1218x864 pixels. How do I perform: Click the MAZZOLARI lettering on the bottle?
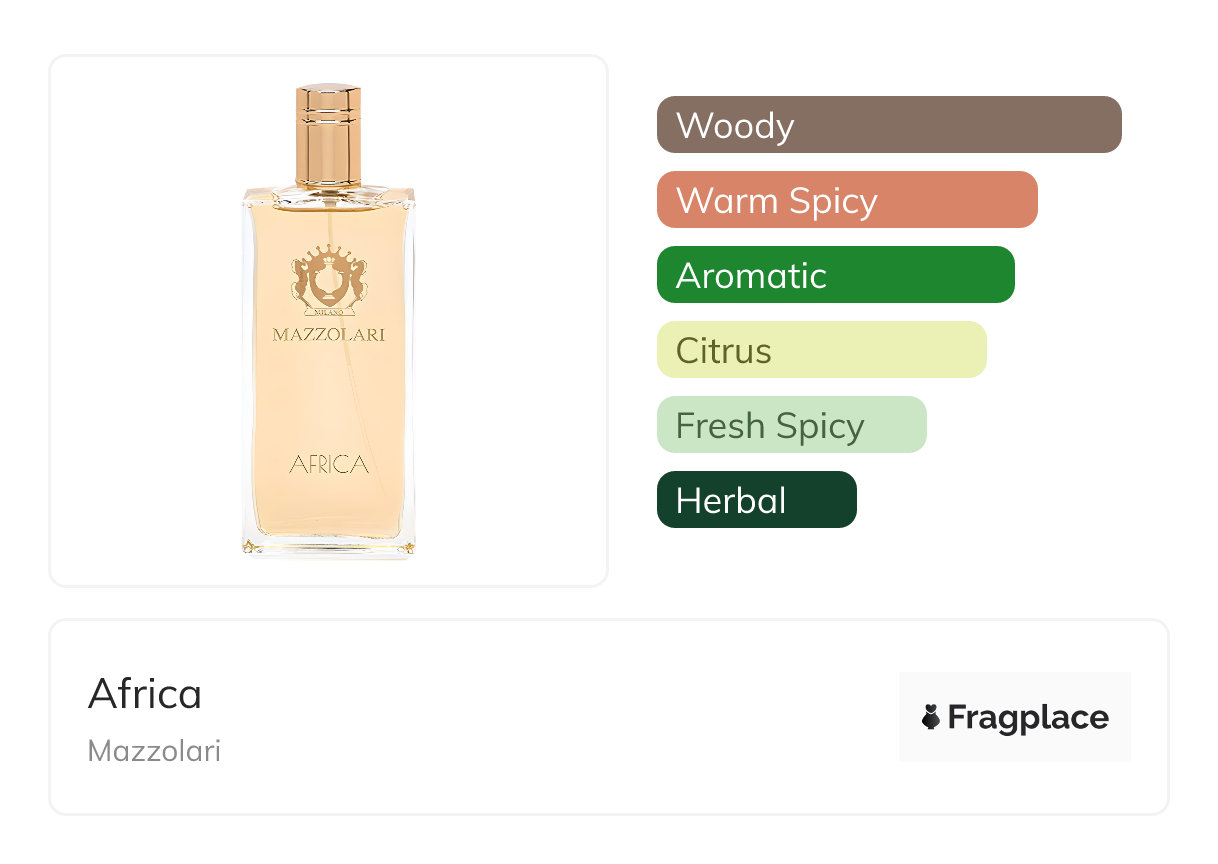pos(328,335)
